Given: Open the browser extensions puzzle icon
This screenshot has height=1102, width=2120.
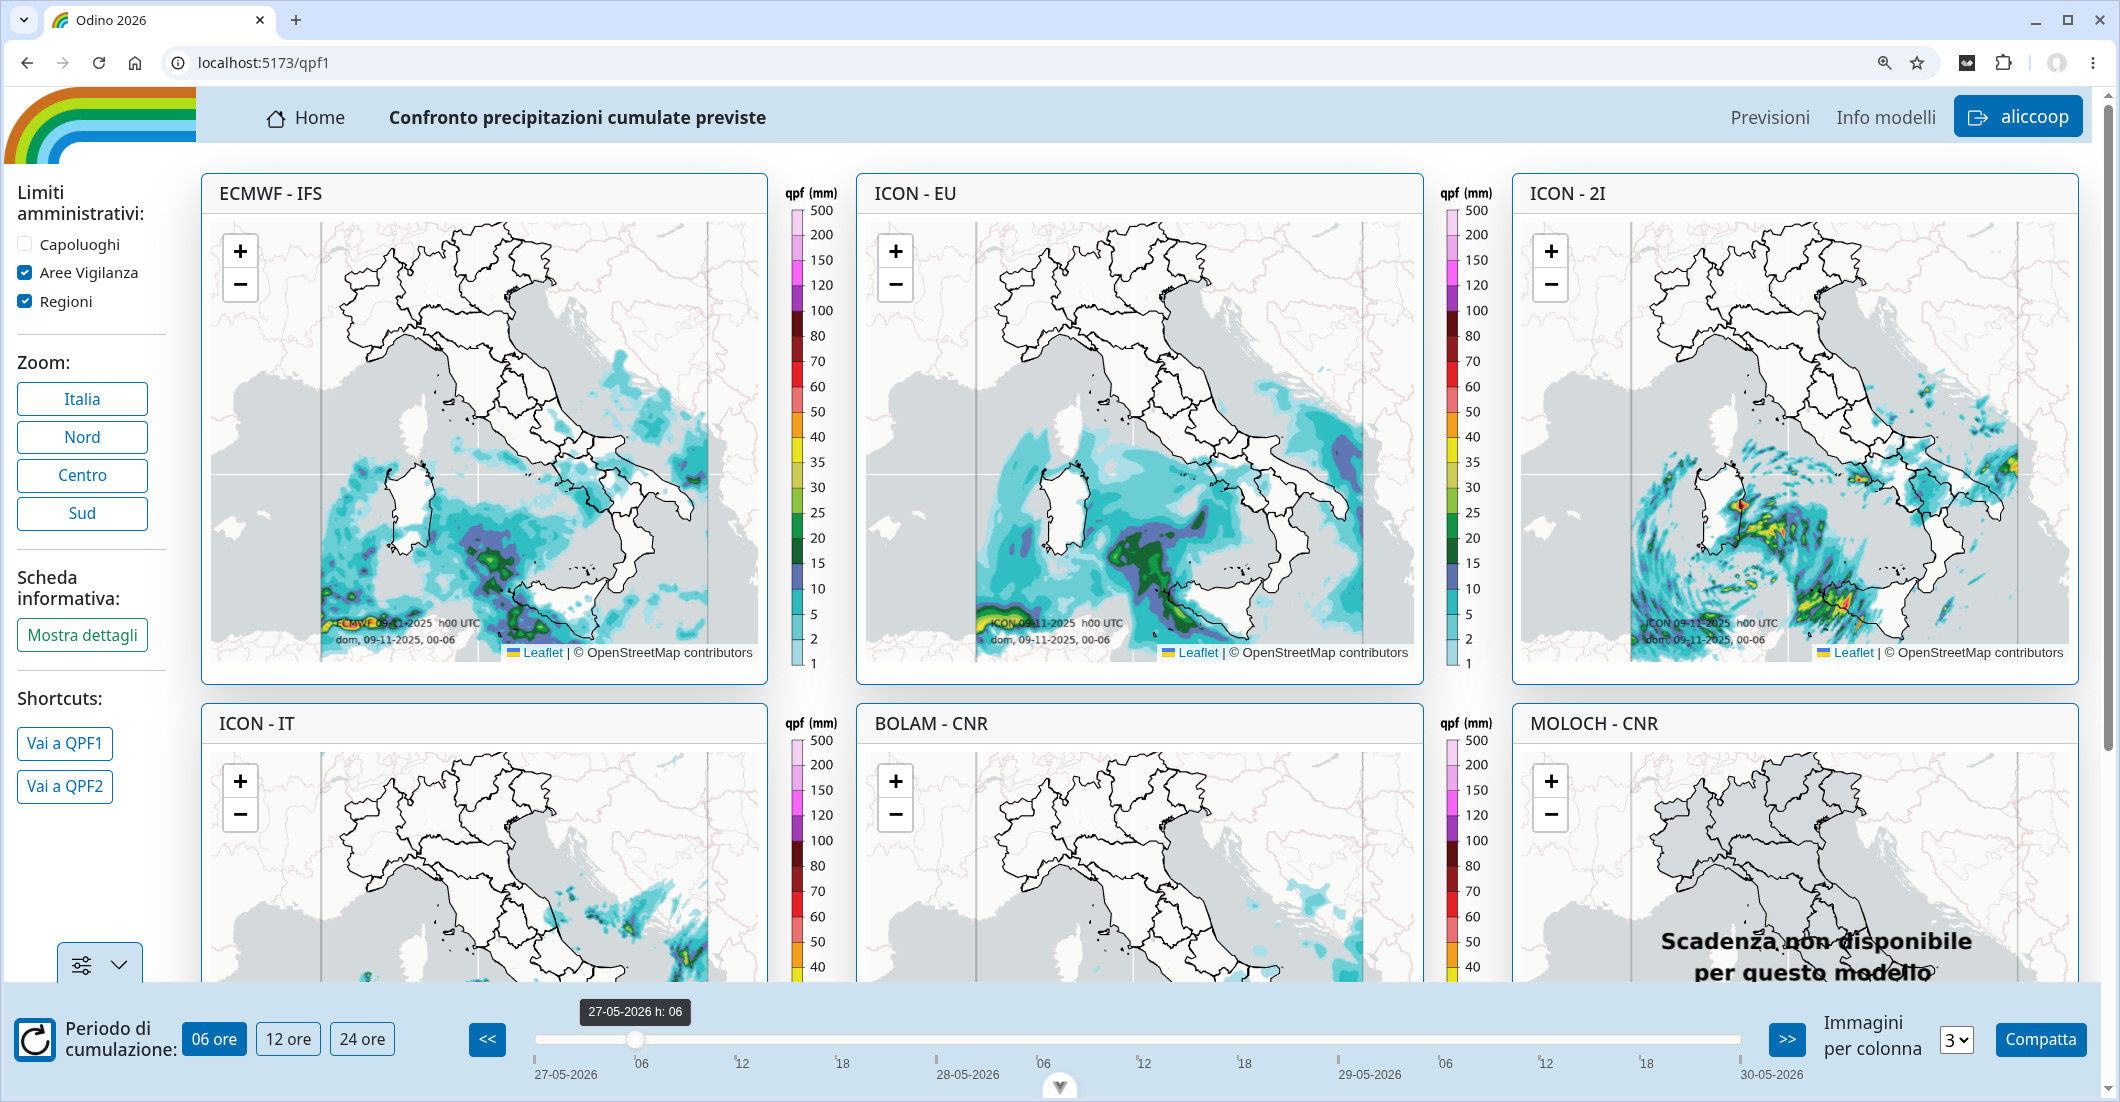Looking at the screenshot, I should (2003, 63).
